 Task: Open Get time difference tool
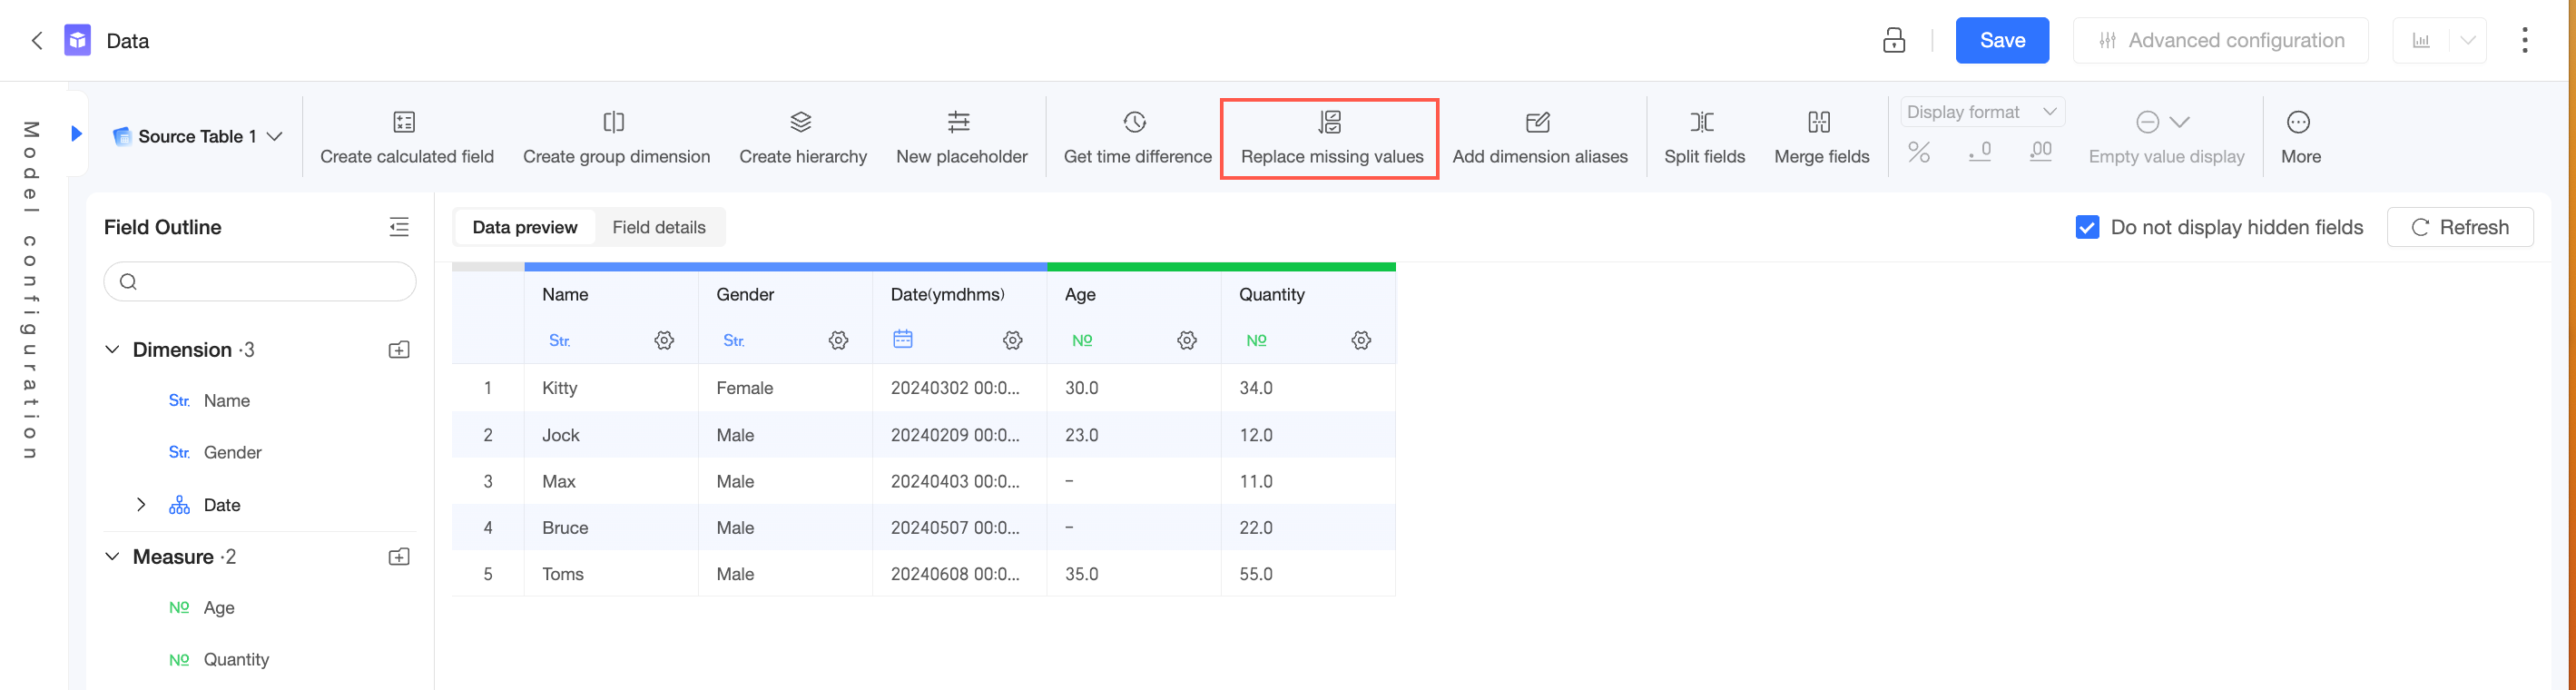click(x=1135, y=123)
